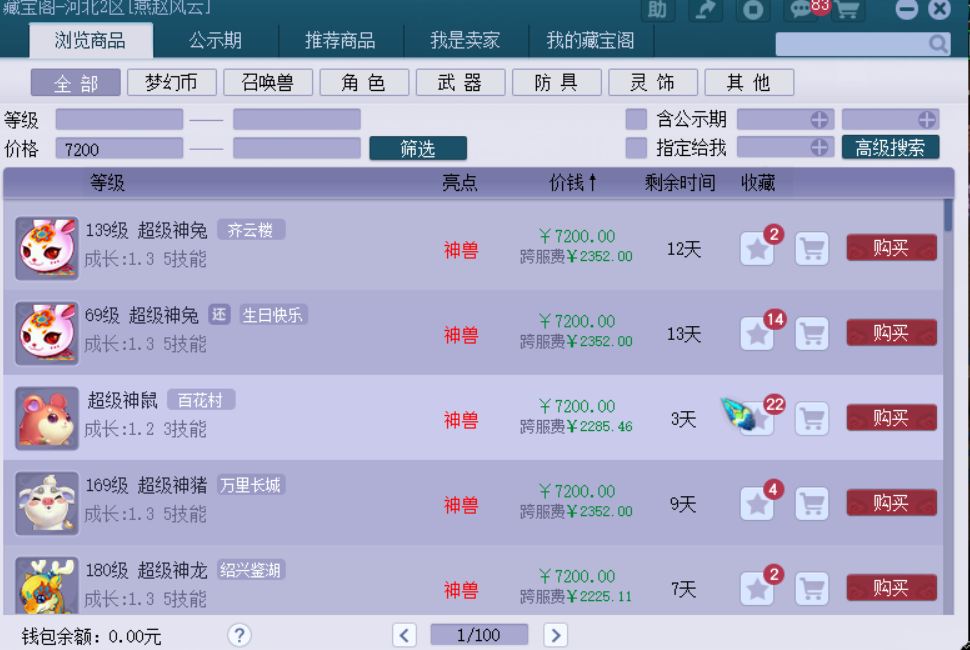Screen dimensions: 970x650
Task: Switch to 公示期 tab
Action: [215, 41]
